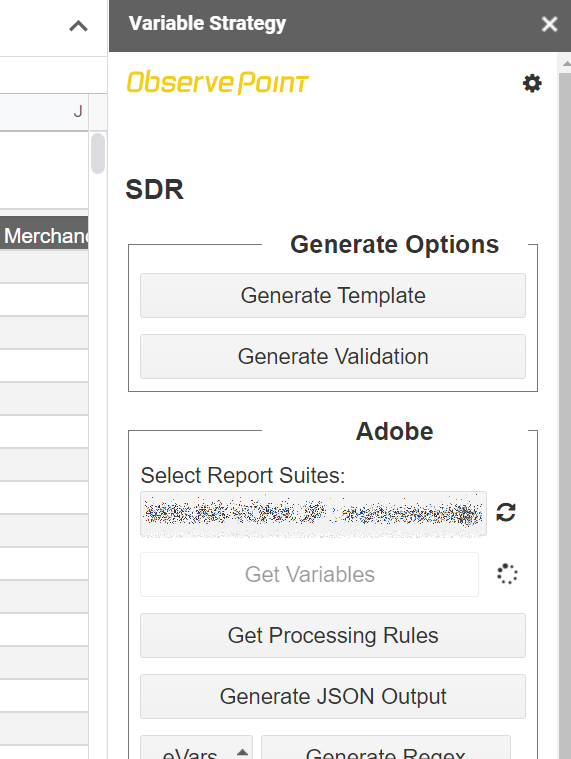
Task: Click the Generate Regex button
Action: pyautogui.click(x=386, y=747)
